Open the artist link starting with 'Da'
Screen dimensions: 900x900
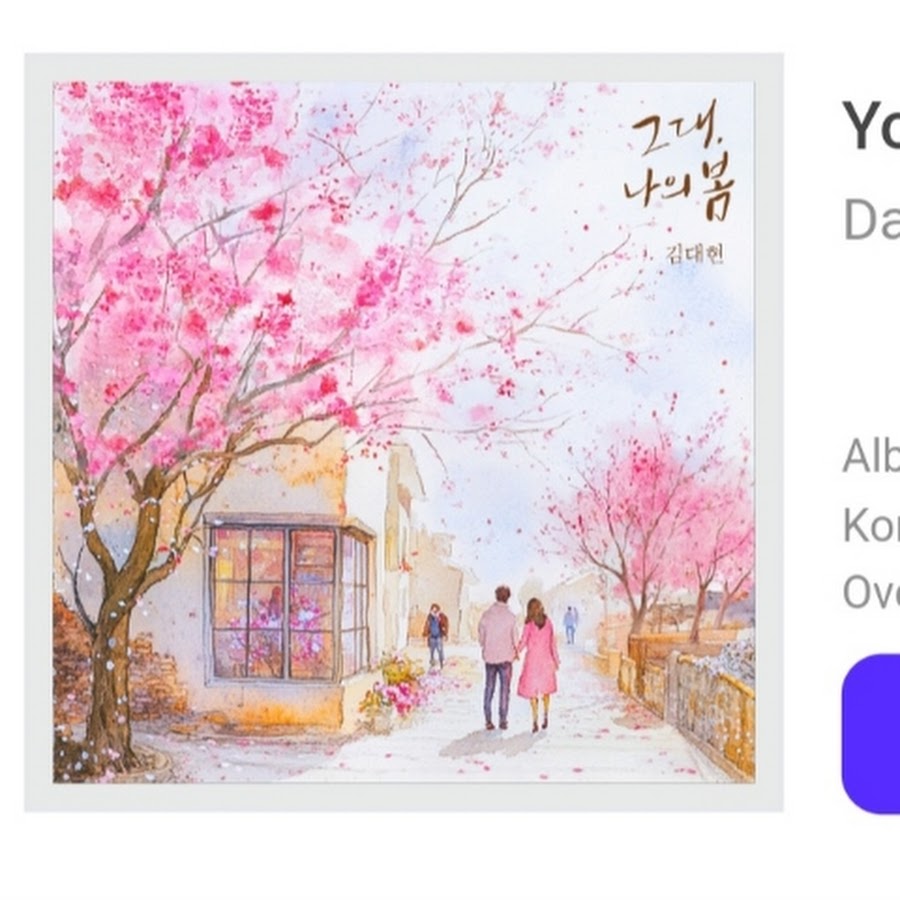871,219
